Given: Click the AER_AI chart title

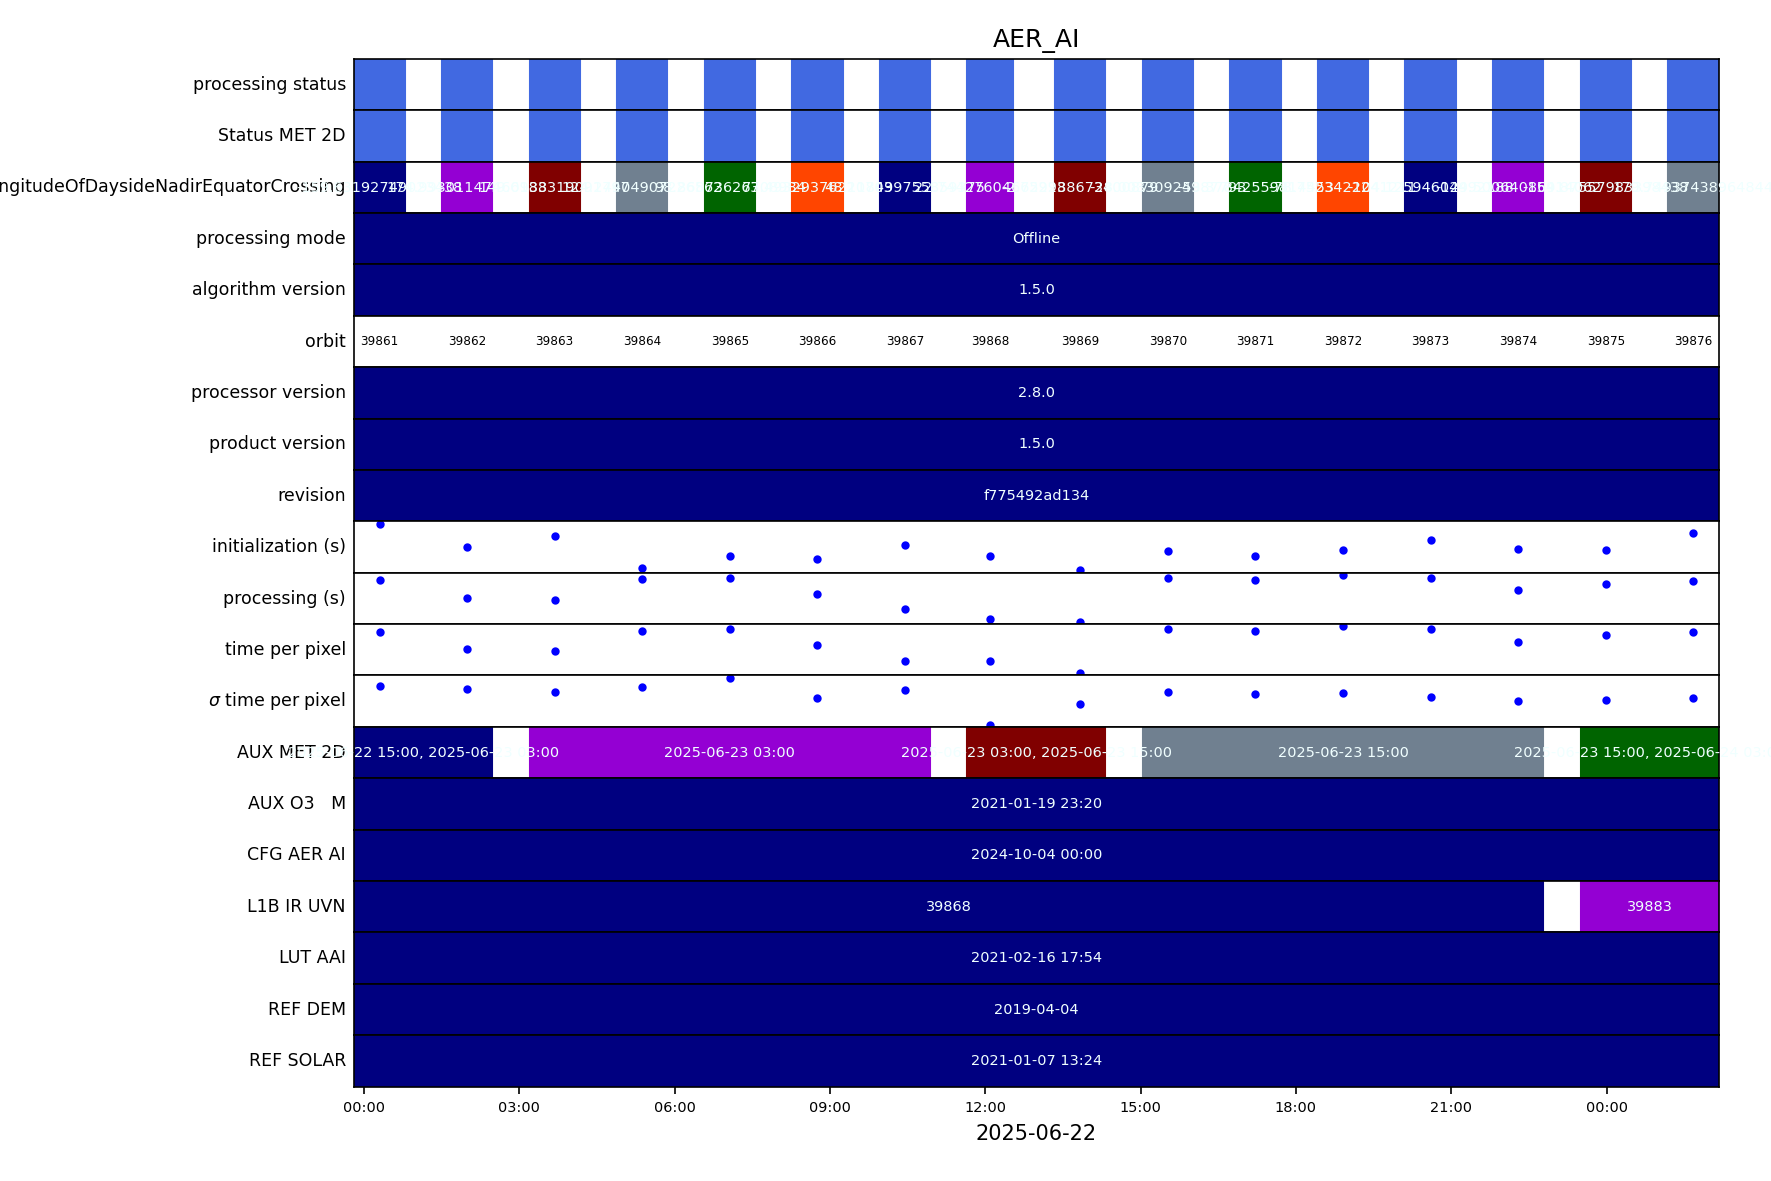Looking at the screenshot, I should coord(1035,39).
